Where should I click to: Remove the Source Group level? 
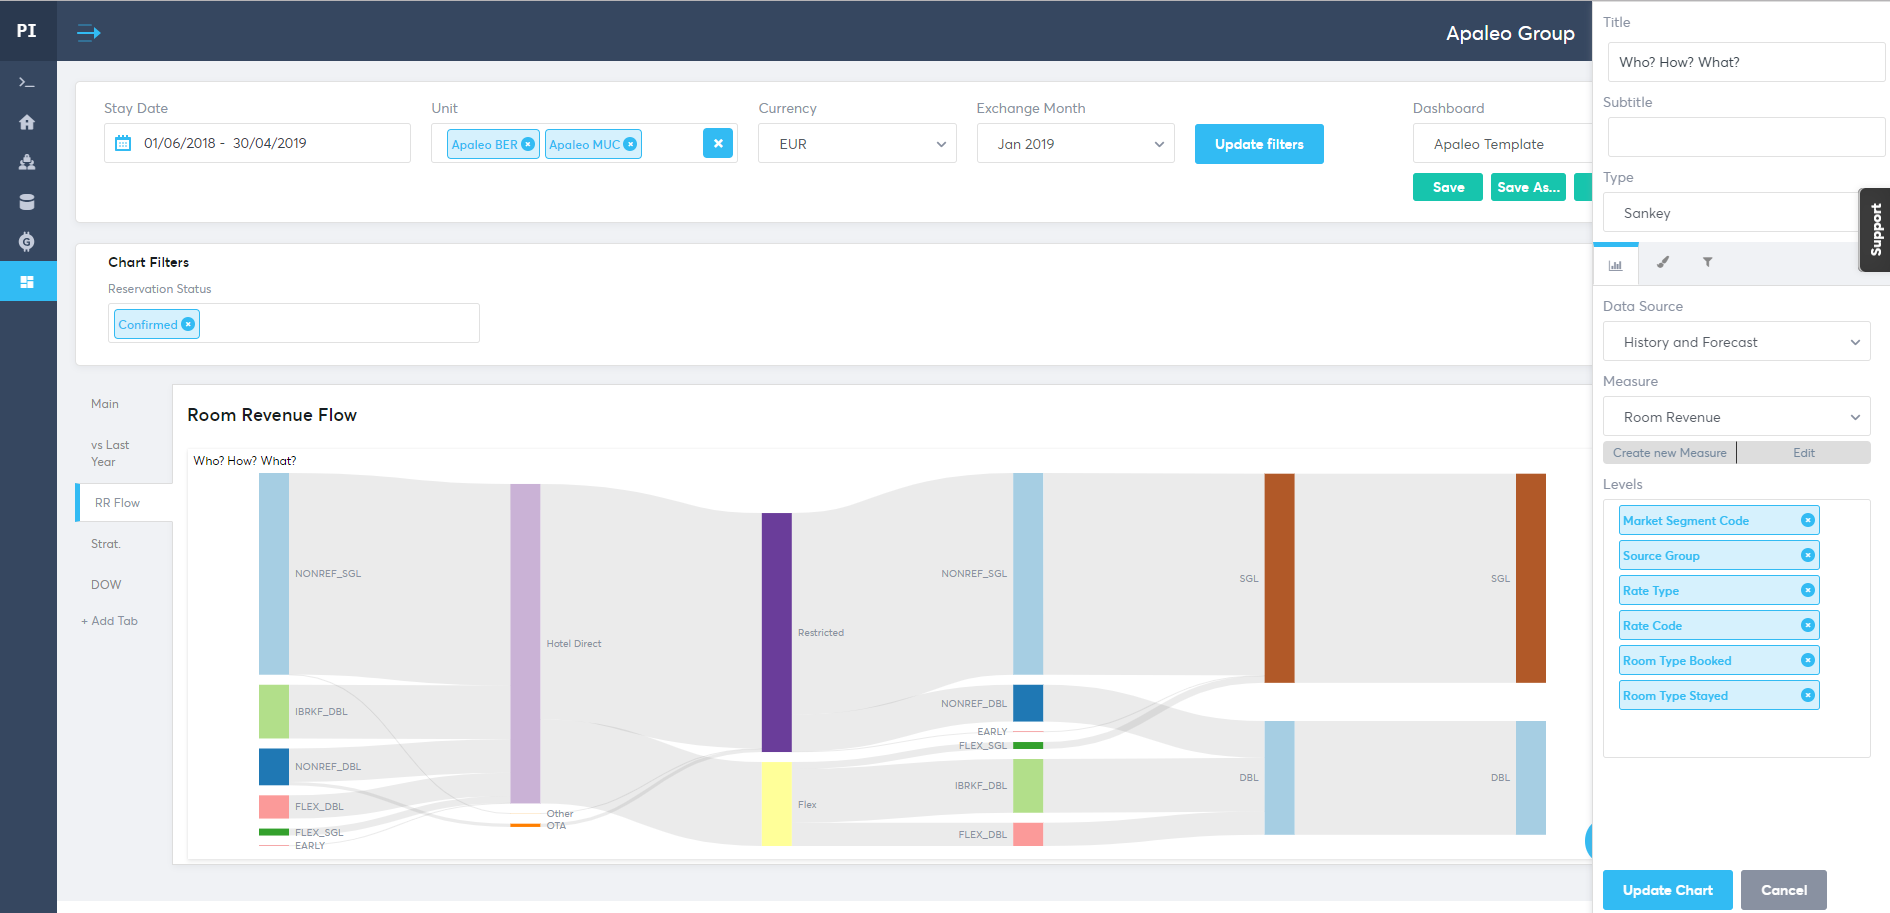click(1808, 555)
